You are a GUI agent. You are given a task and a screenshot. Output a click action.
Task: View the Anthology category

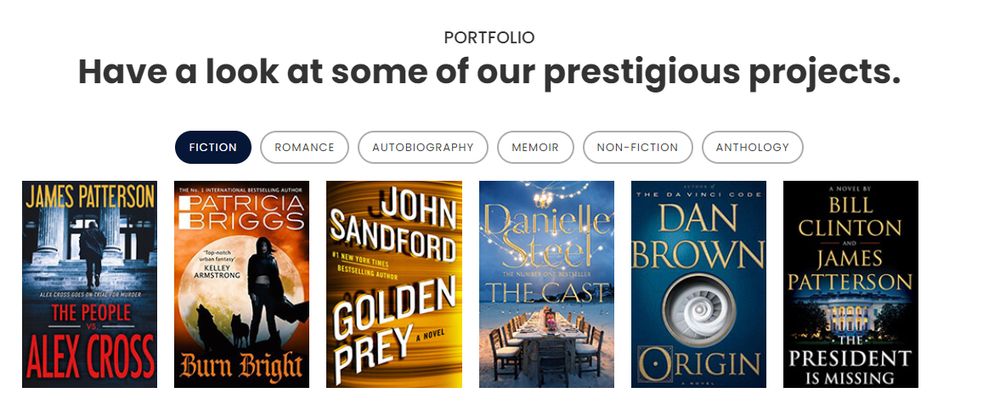coord(753,147)
